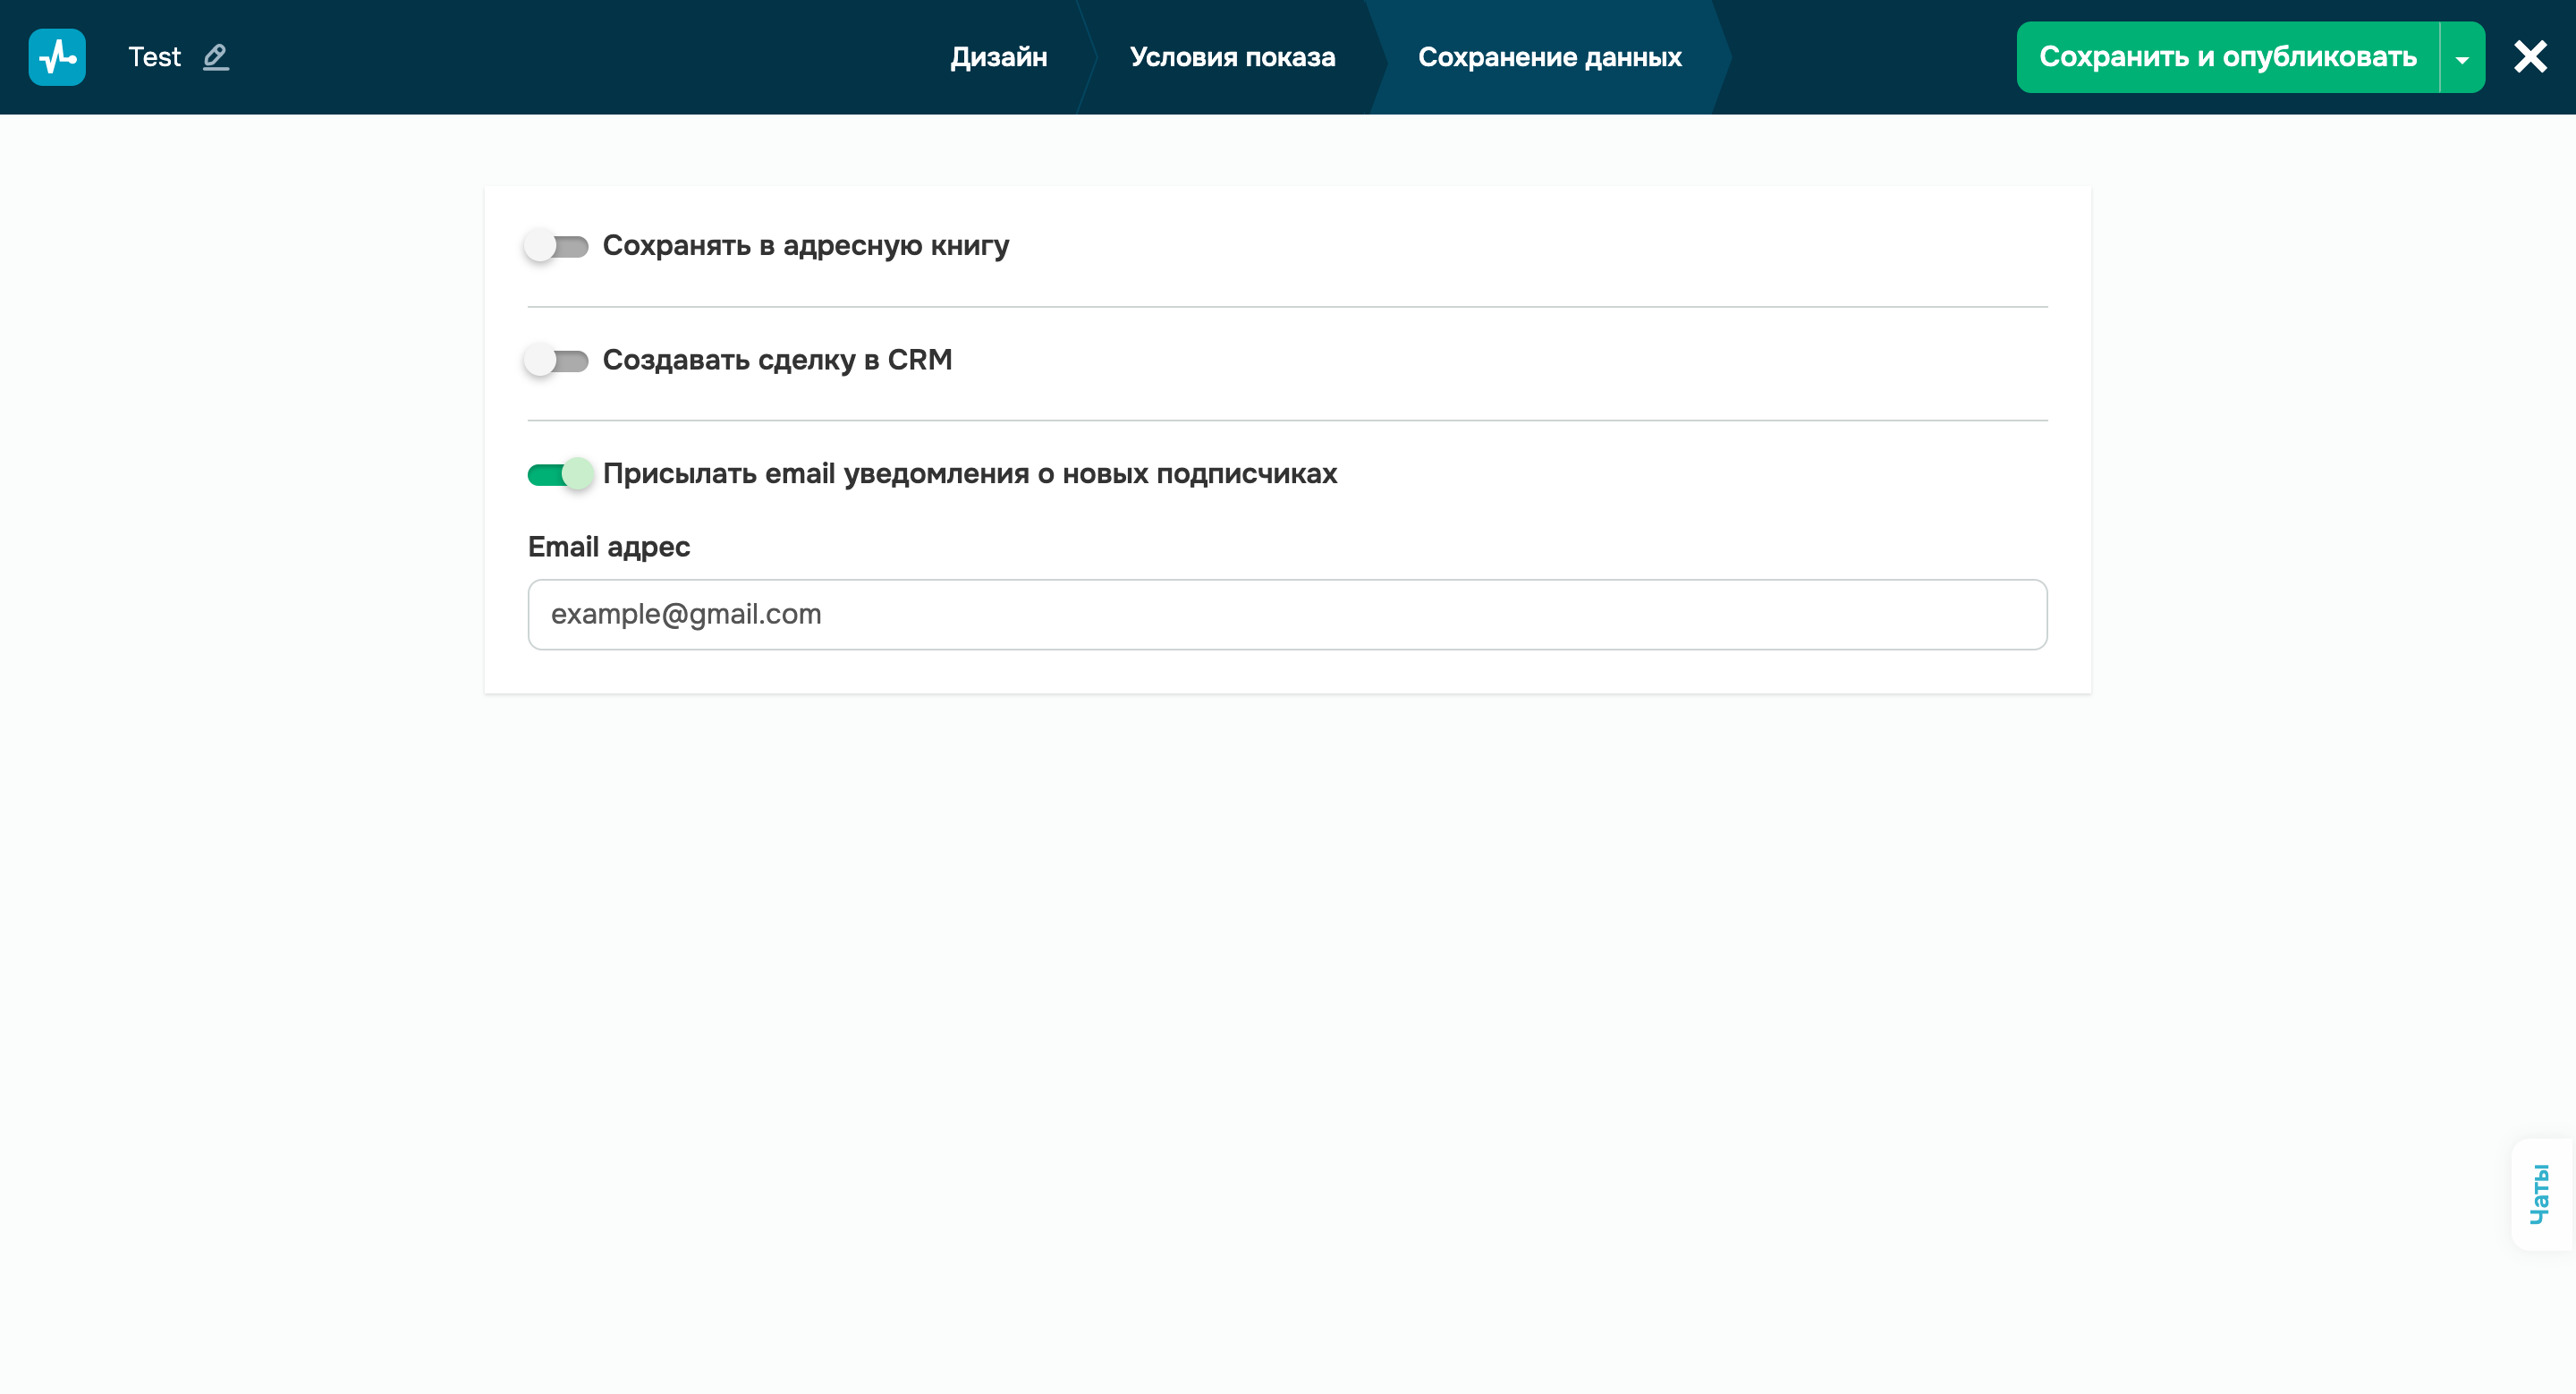This screenshot has width=2576, height=1394.
Task: Select the pencil edit icon next to the title
Action: pos(216,57)
